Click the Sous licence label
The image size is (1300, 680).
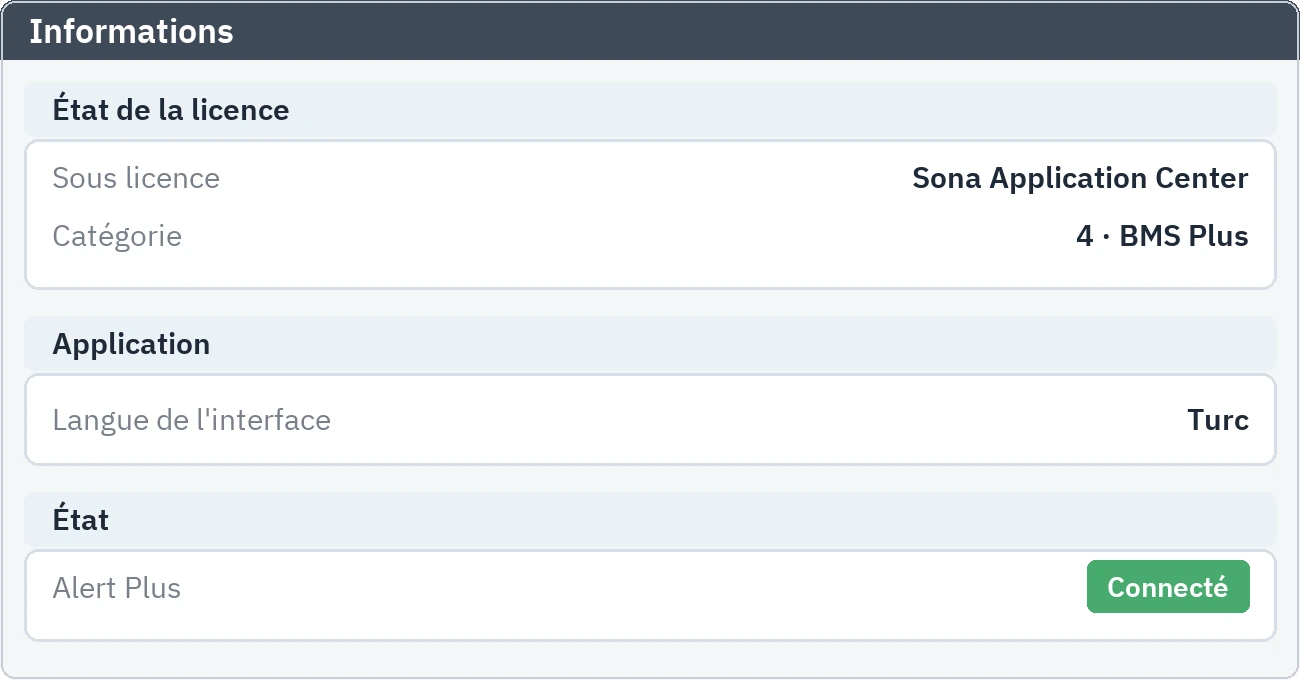pos(136,178)
